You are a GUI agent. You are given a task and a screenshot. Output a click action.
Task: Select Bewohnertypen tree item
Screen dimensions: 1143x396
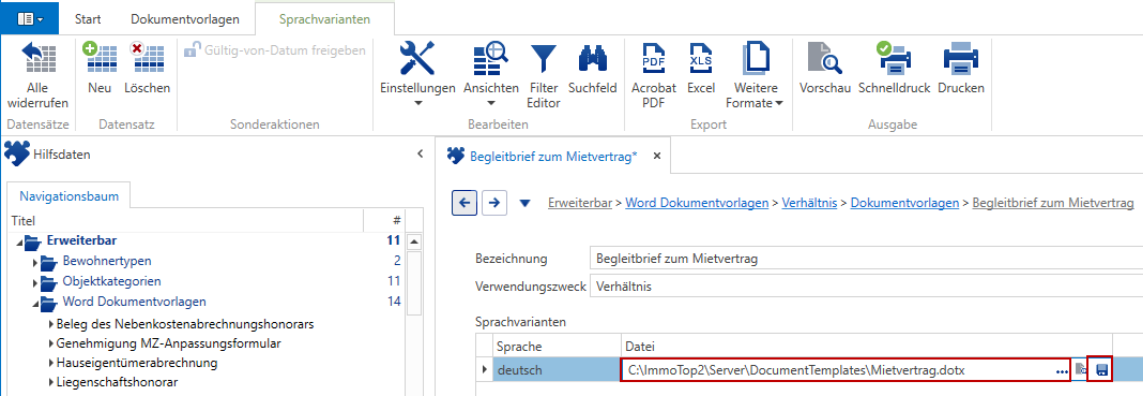pyautogui.click(x=106, y=261)
